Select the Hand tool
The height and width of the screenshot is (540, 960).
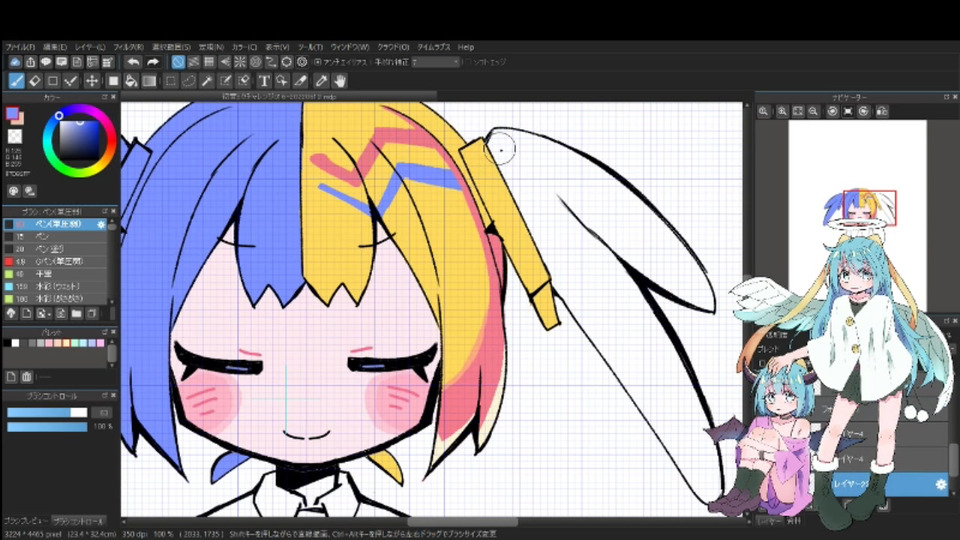pos(340,81)
